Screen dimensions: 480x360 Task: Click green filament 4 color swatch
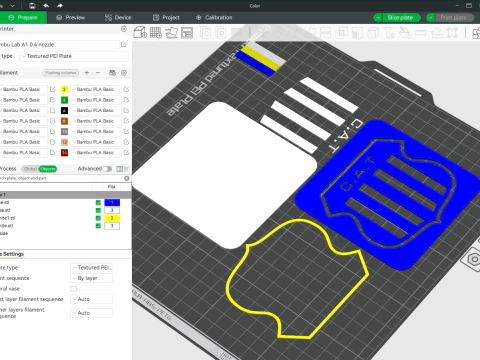(64, 100)
